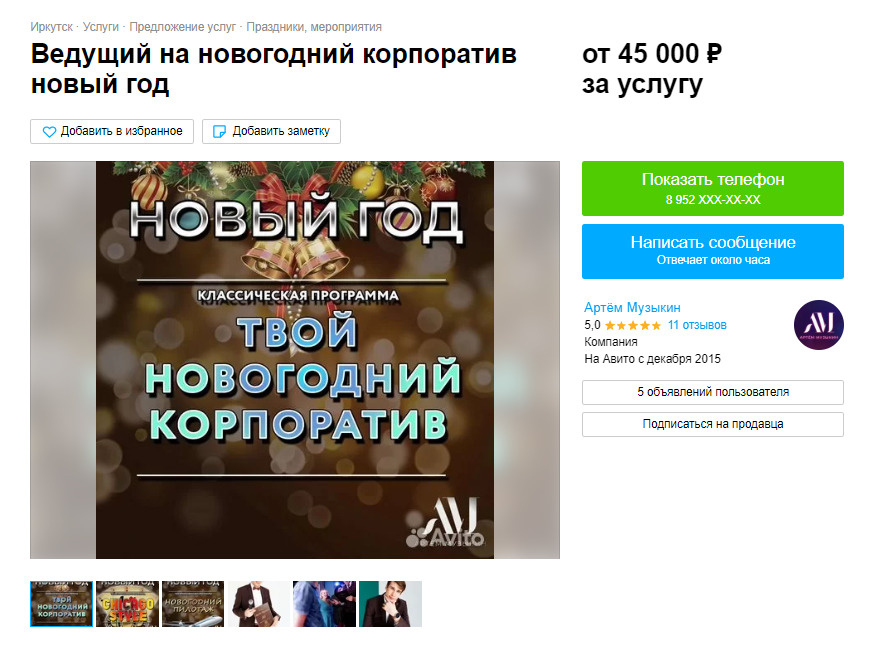The width and height of the screenshot is (871, 670).
Task: Click the note icon beside Добавить заметку
Action: (219, 132)
